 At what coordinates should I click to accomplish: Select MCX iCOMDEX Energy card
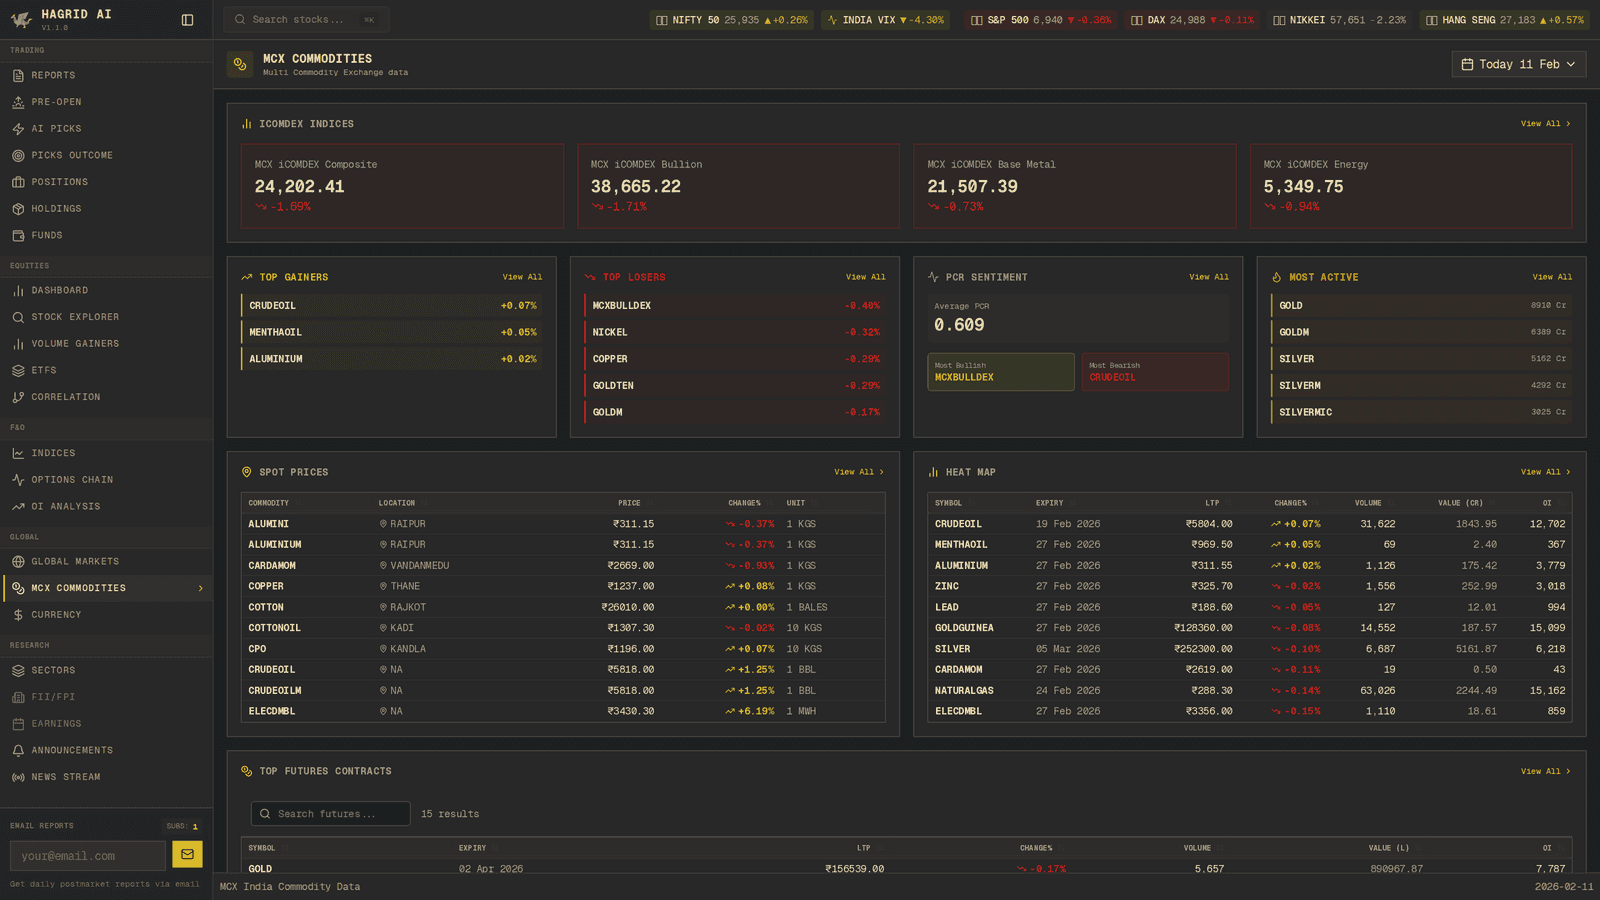[x=1411, y=186]
